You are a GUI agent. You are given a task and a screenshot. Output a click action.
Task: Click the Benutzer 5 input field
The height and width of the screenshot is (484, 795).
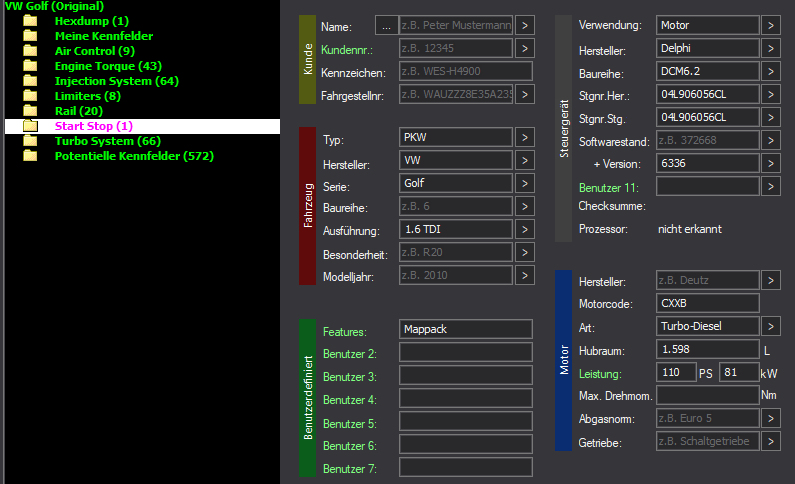coord(466,421)
